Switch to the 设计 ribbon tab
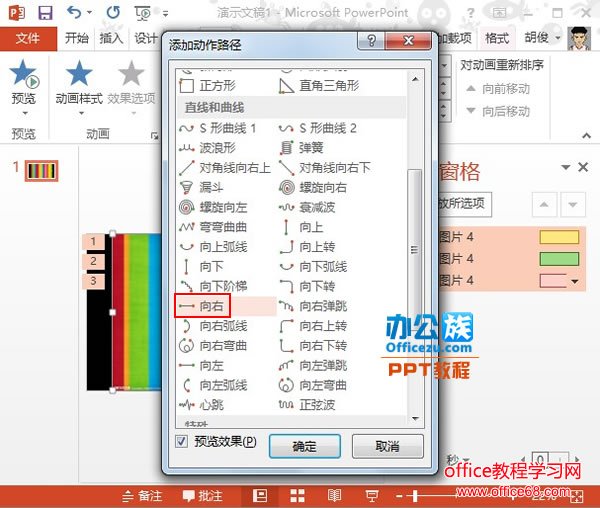The height and width of the screenshot is (508, 600). 145,38
